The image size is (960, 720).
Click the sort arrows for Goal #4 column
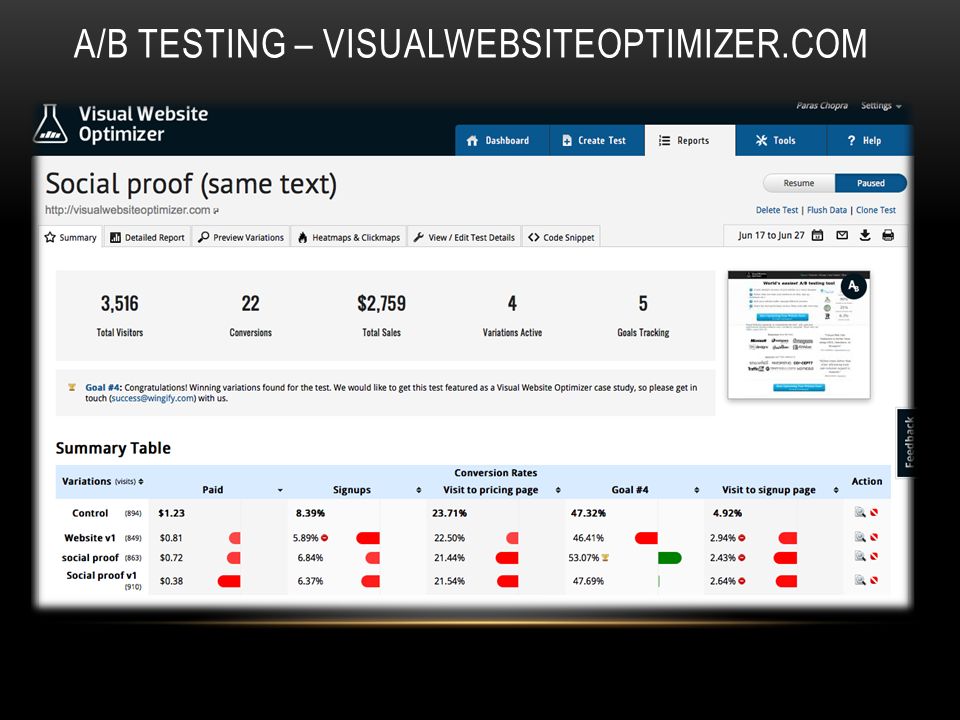pyautogui.click(x=697, y=490)
